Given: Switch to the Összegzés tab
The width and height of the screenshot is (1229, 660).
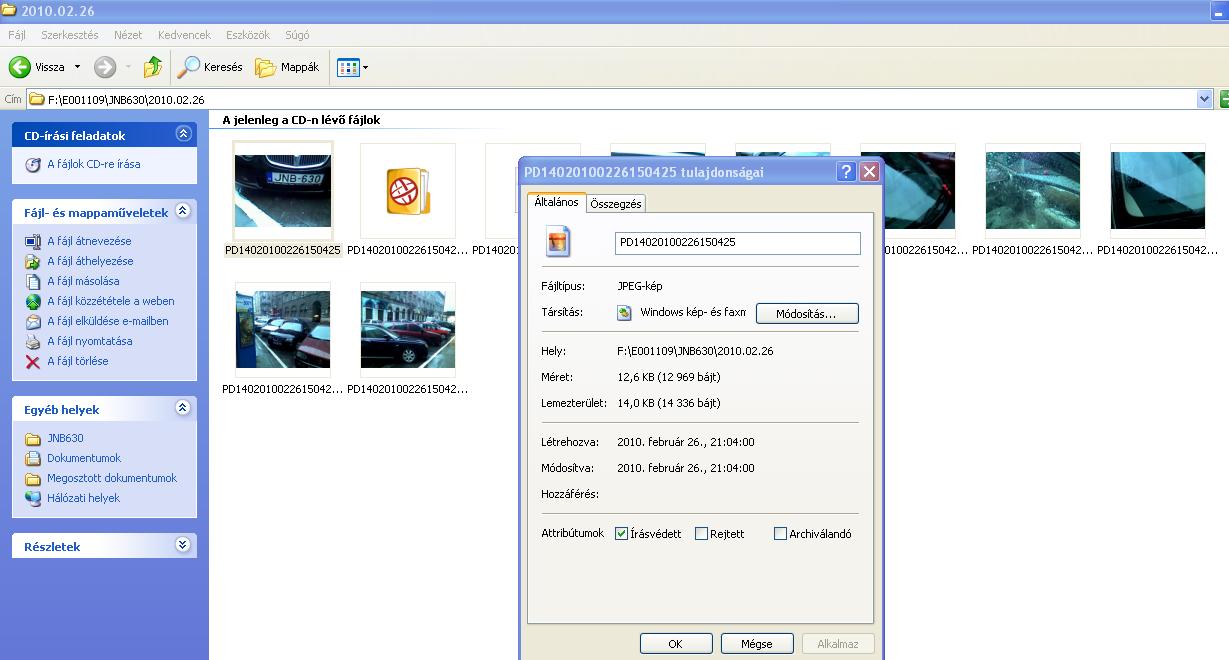Looking at the screenshot, I should coord(616,203).
